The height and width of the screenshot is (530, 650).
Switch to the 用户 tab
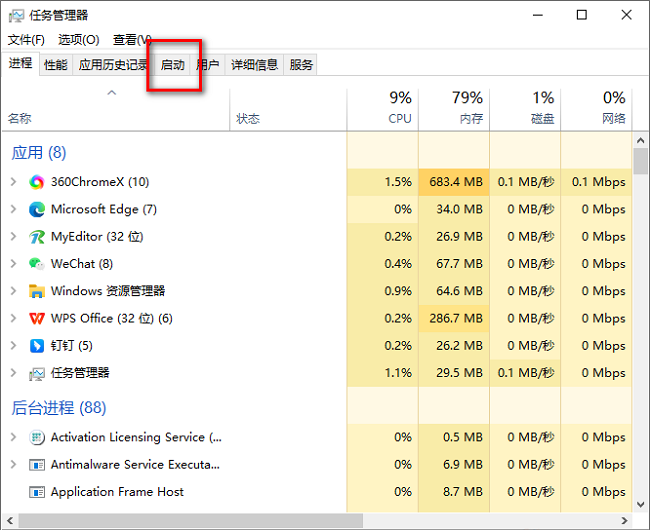click(x=208, y=65)
